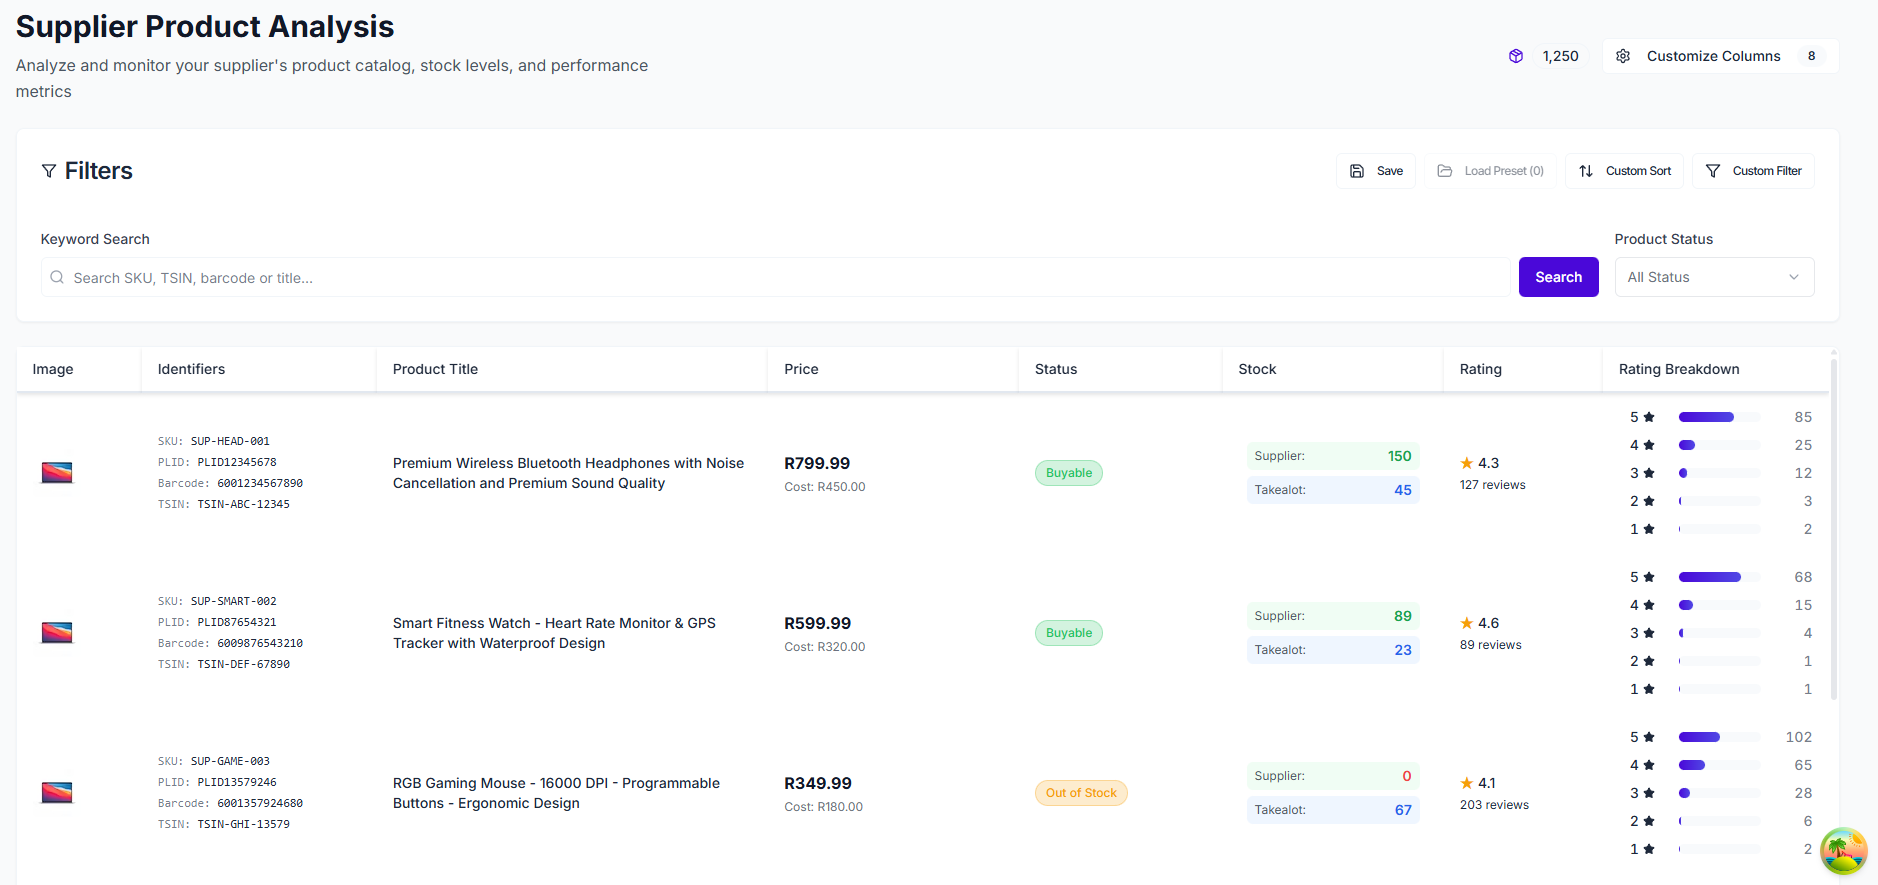Click the RGB Gaming Mouse product title
Viewport: 1878px width, 885px height.
click(x=556, y=793)
